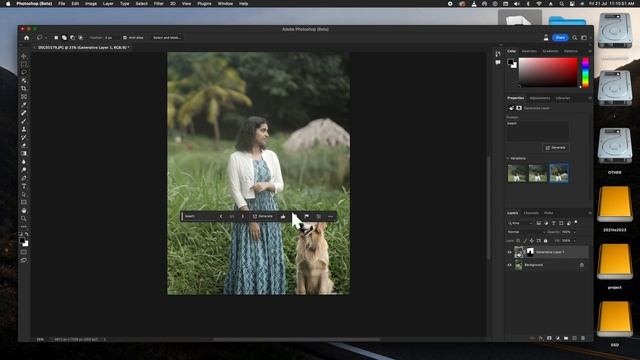Open the Image menu

click(x=91, y=4)
